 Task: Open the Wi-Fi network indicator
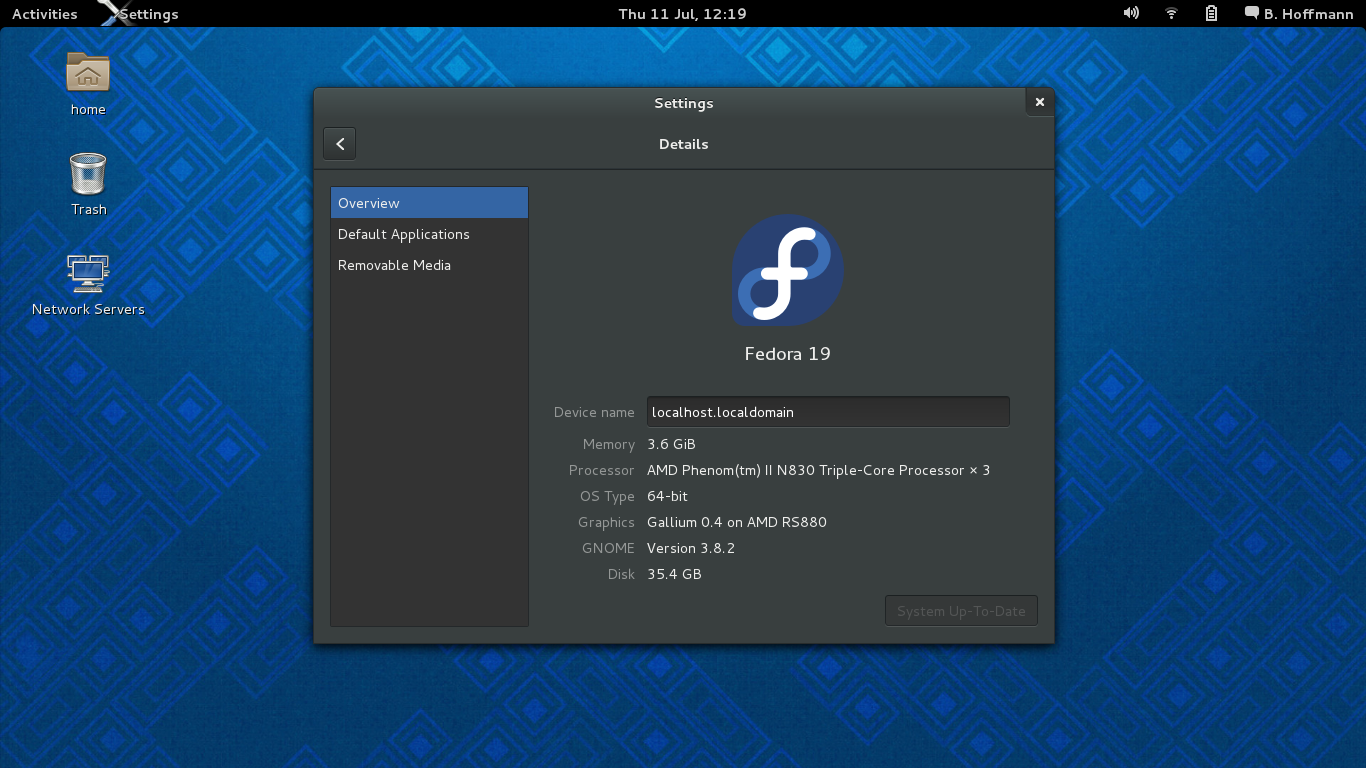(x=1171, y=13)
